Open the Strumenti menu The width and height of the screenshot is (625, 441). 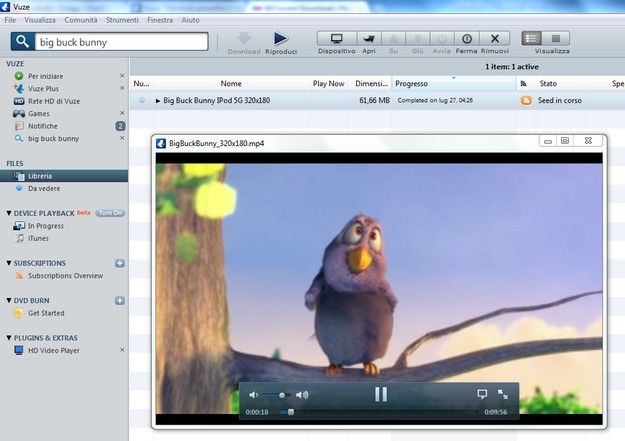coord(122,20)
